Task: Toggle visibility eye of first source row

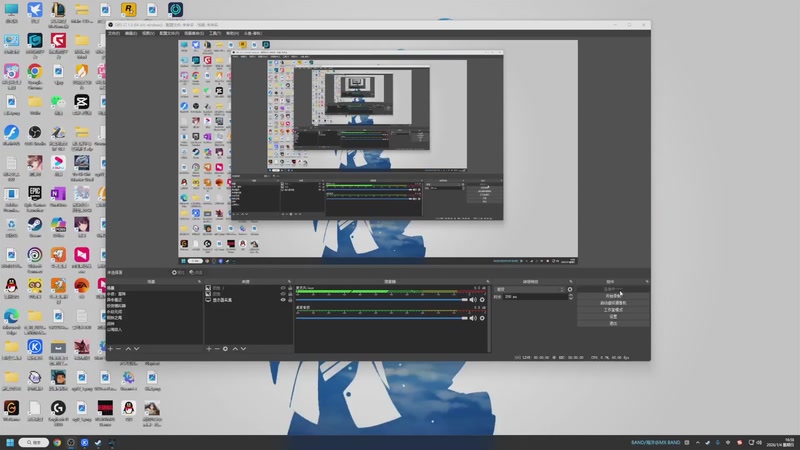Action: (x=283, y=288)
